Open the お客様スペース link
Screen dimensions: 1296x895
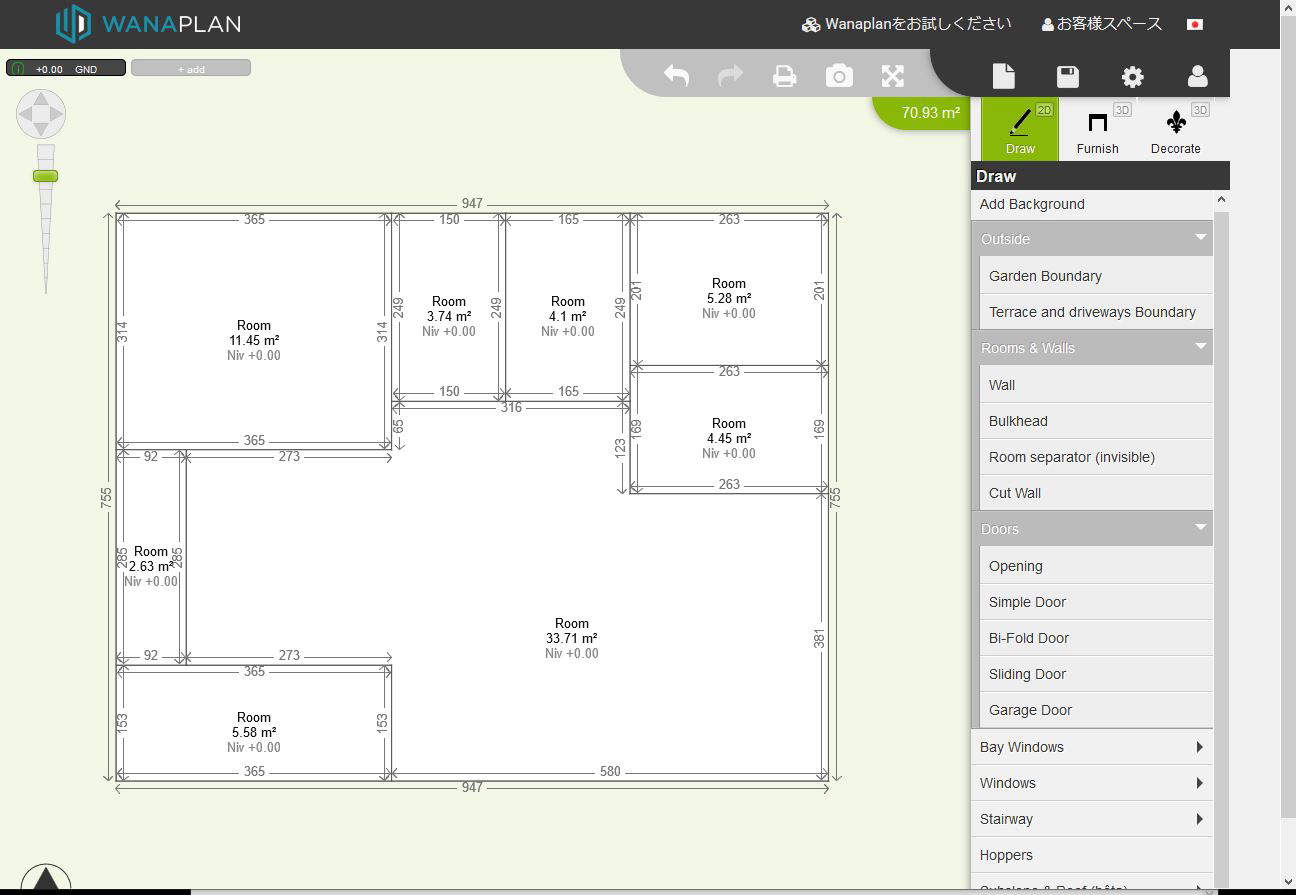[x=1102, y=24]
